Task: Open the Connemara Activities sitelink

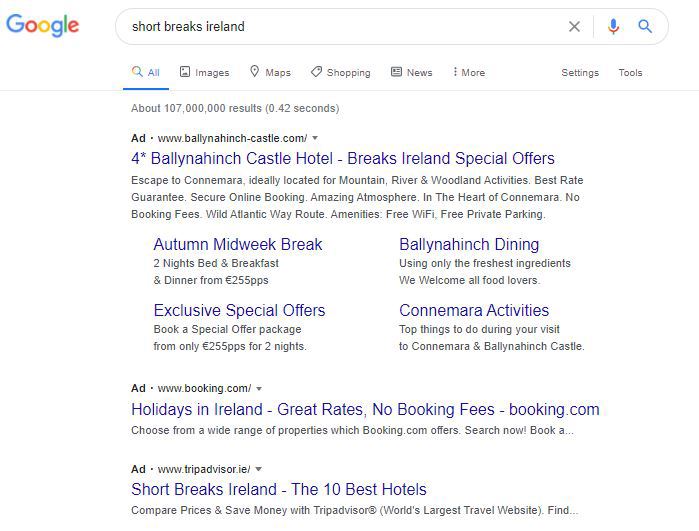Action: (474, 310)
